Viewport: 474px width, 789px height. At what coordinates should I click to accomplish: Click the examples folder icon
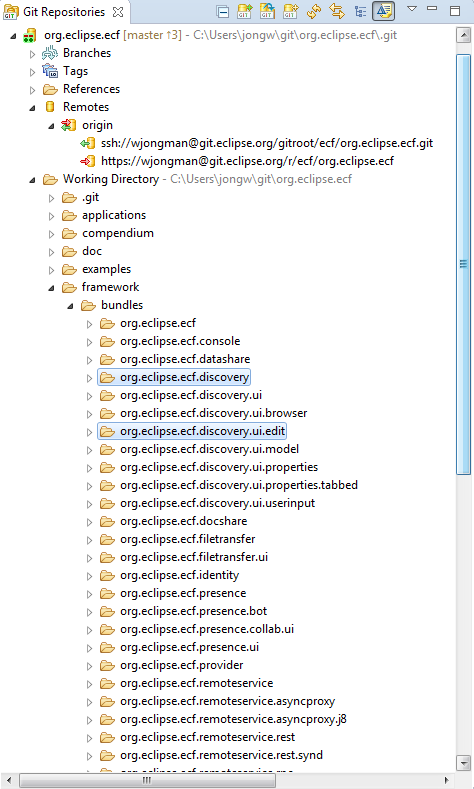(x=69, y=269)
